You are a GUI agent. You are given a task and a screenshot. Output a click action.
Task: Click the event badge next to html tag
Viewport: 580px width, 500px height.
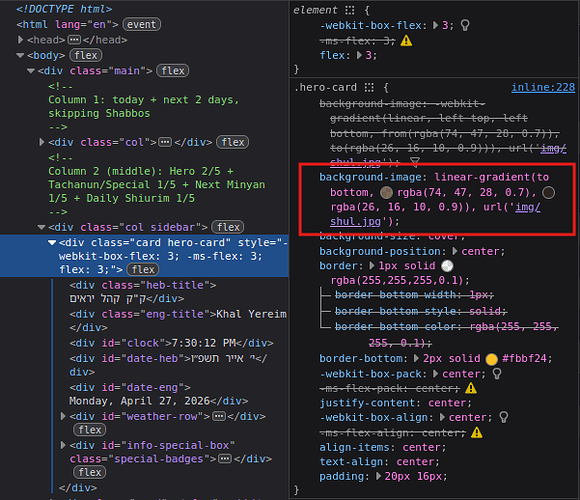click(142, 24)
